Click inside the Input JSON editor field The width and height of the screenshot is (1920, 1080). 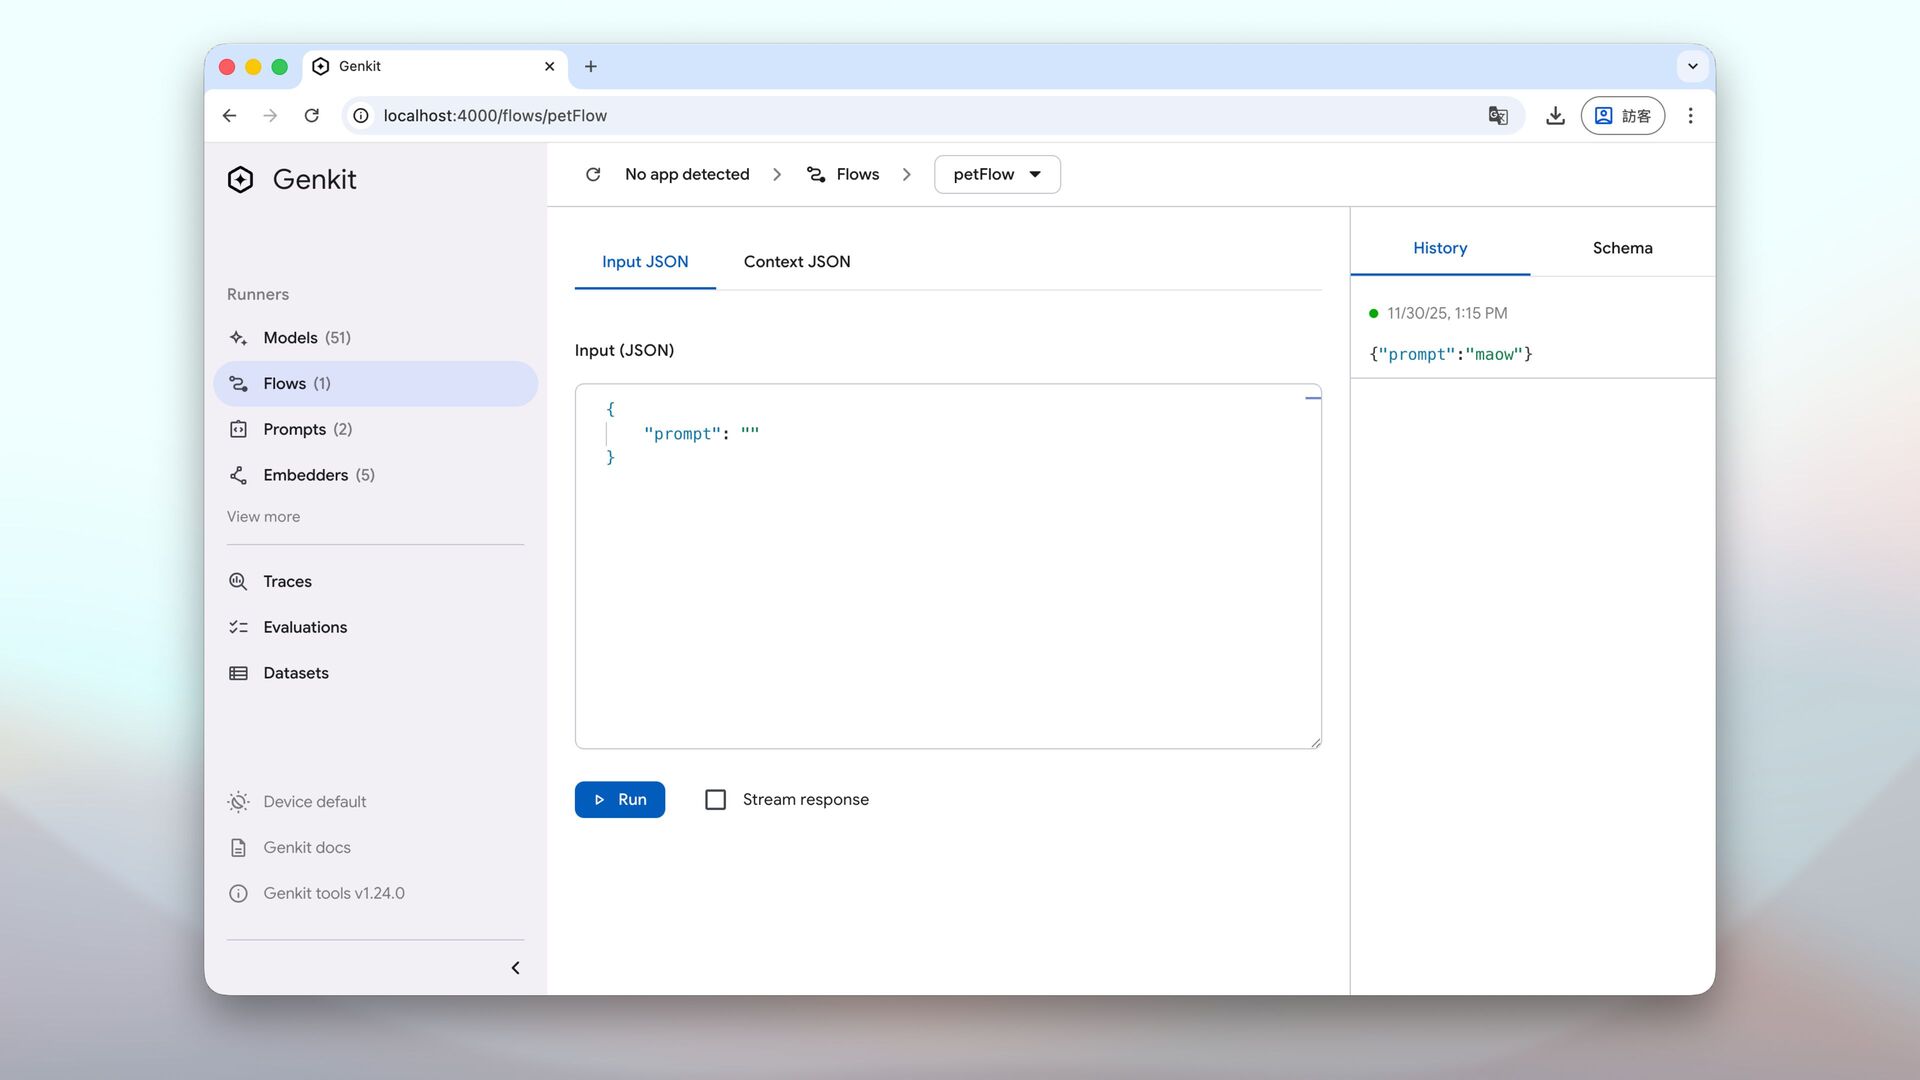point(947,580)
